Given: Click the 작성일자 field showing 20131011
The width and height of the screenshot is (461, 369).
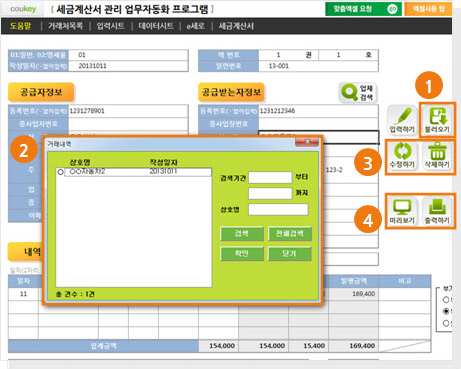Looking at the screenshot, I should pos(128,66).
